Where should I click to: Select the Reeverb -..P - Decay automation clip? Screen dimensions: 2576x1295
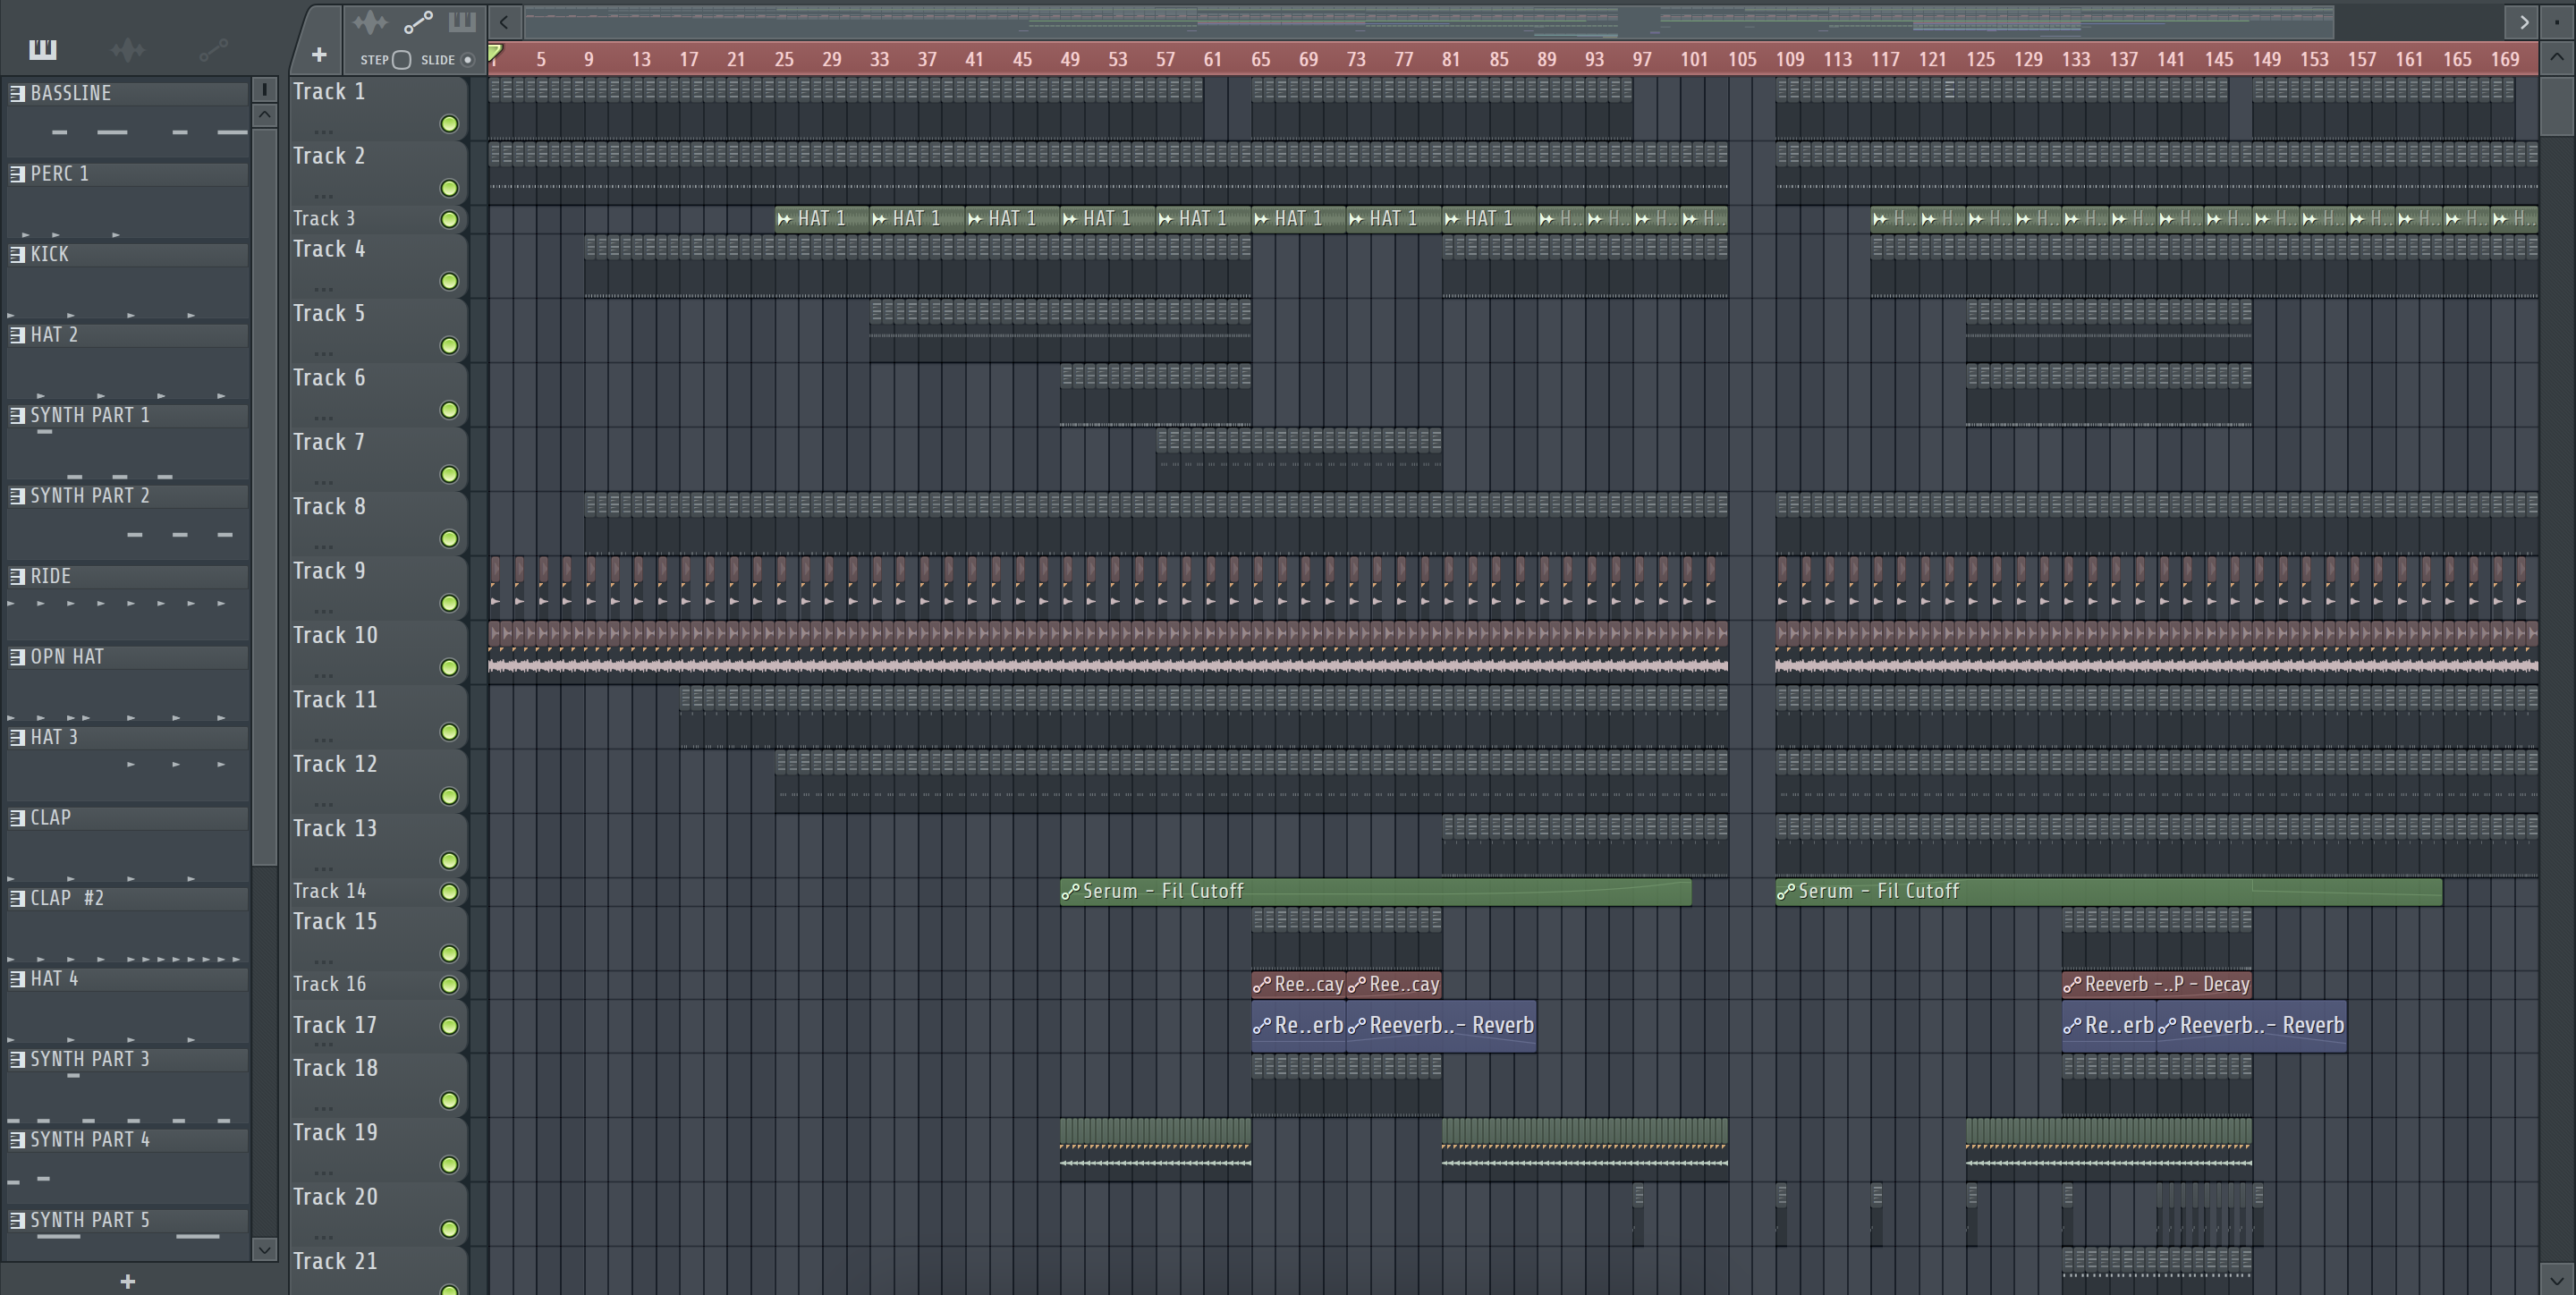tap(2156, 984)
